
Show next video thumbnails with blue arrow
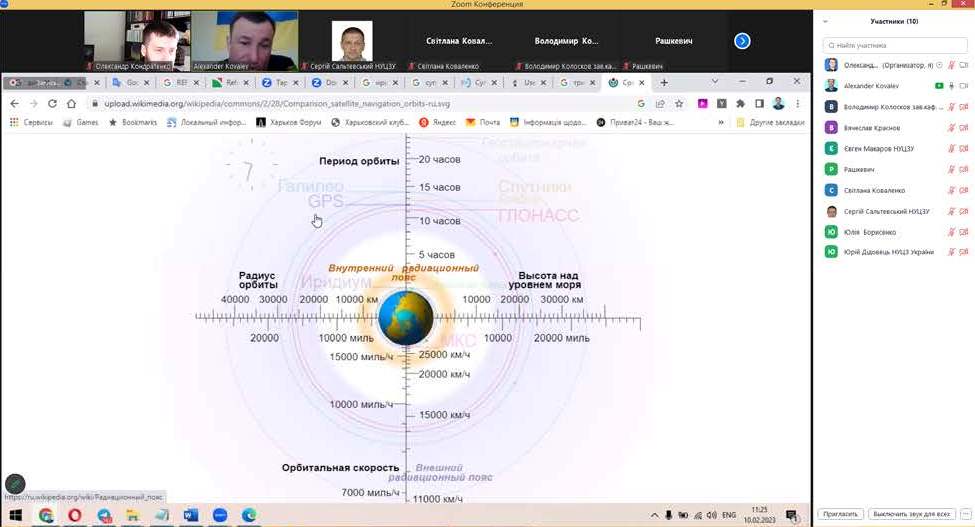click(742, 41)
